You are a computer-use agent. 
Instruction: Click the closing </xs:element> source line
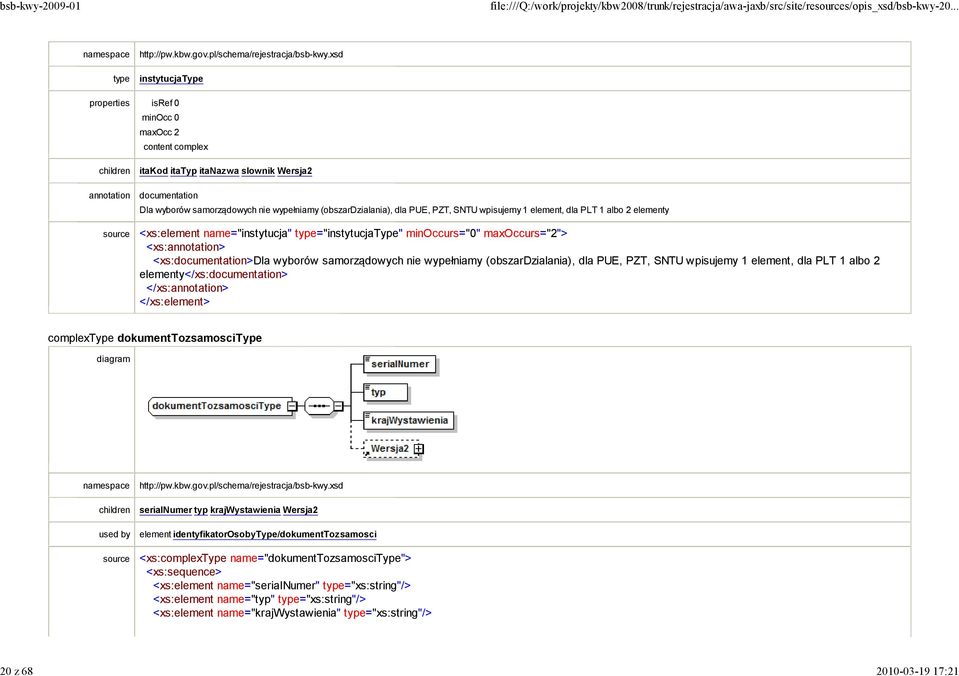pos(175,302)
